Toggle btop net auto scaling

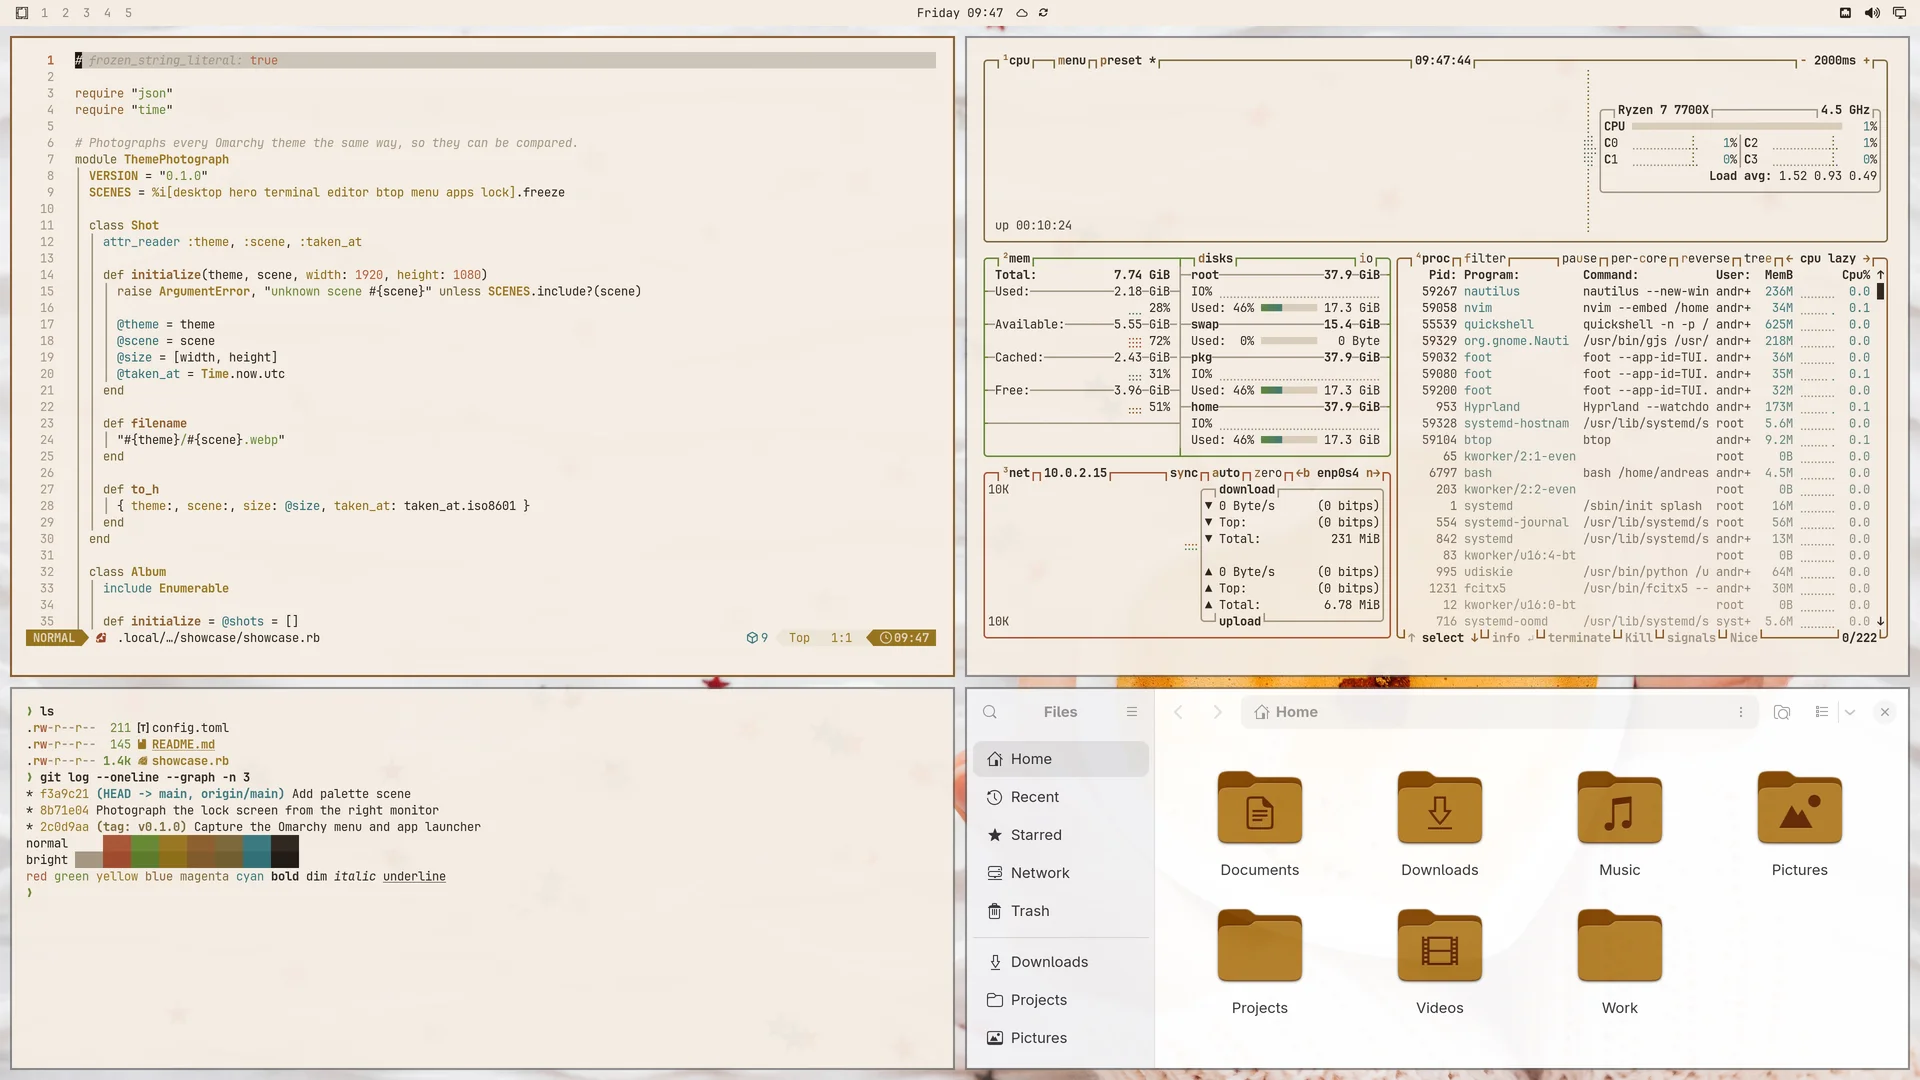pyautogui.click(x=1226, y=474)
